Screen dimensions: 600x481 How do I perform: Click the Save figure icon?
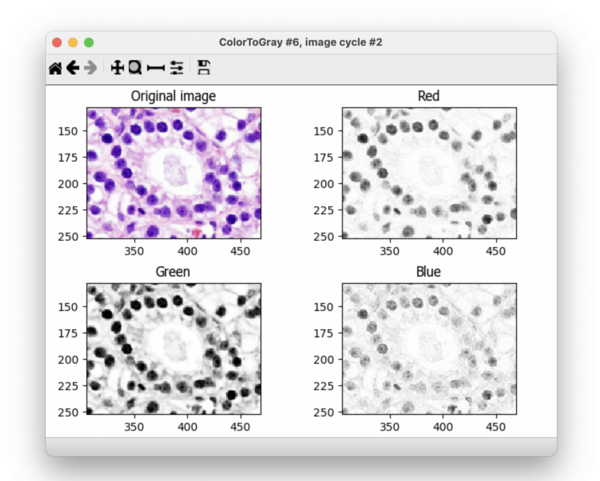pyautogui.click(x=203, y=68)
